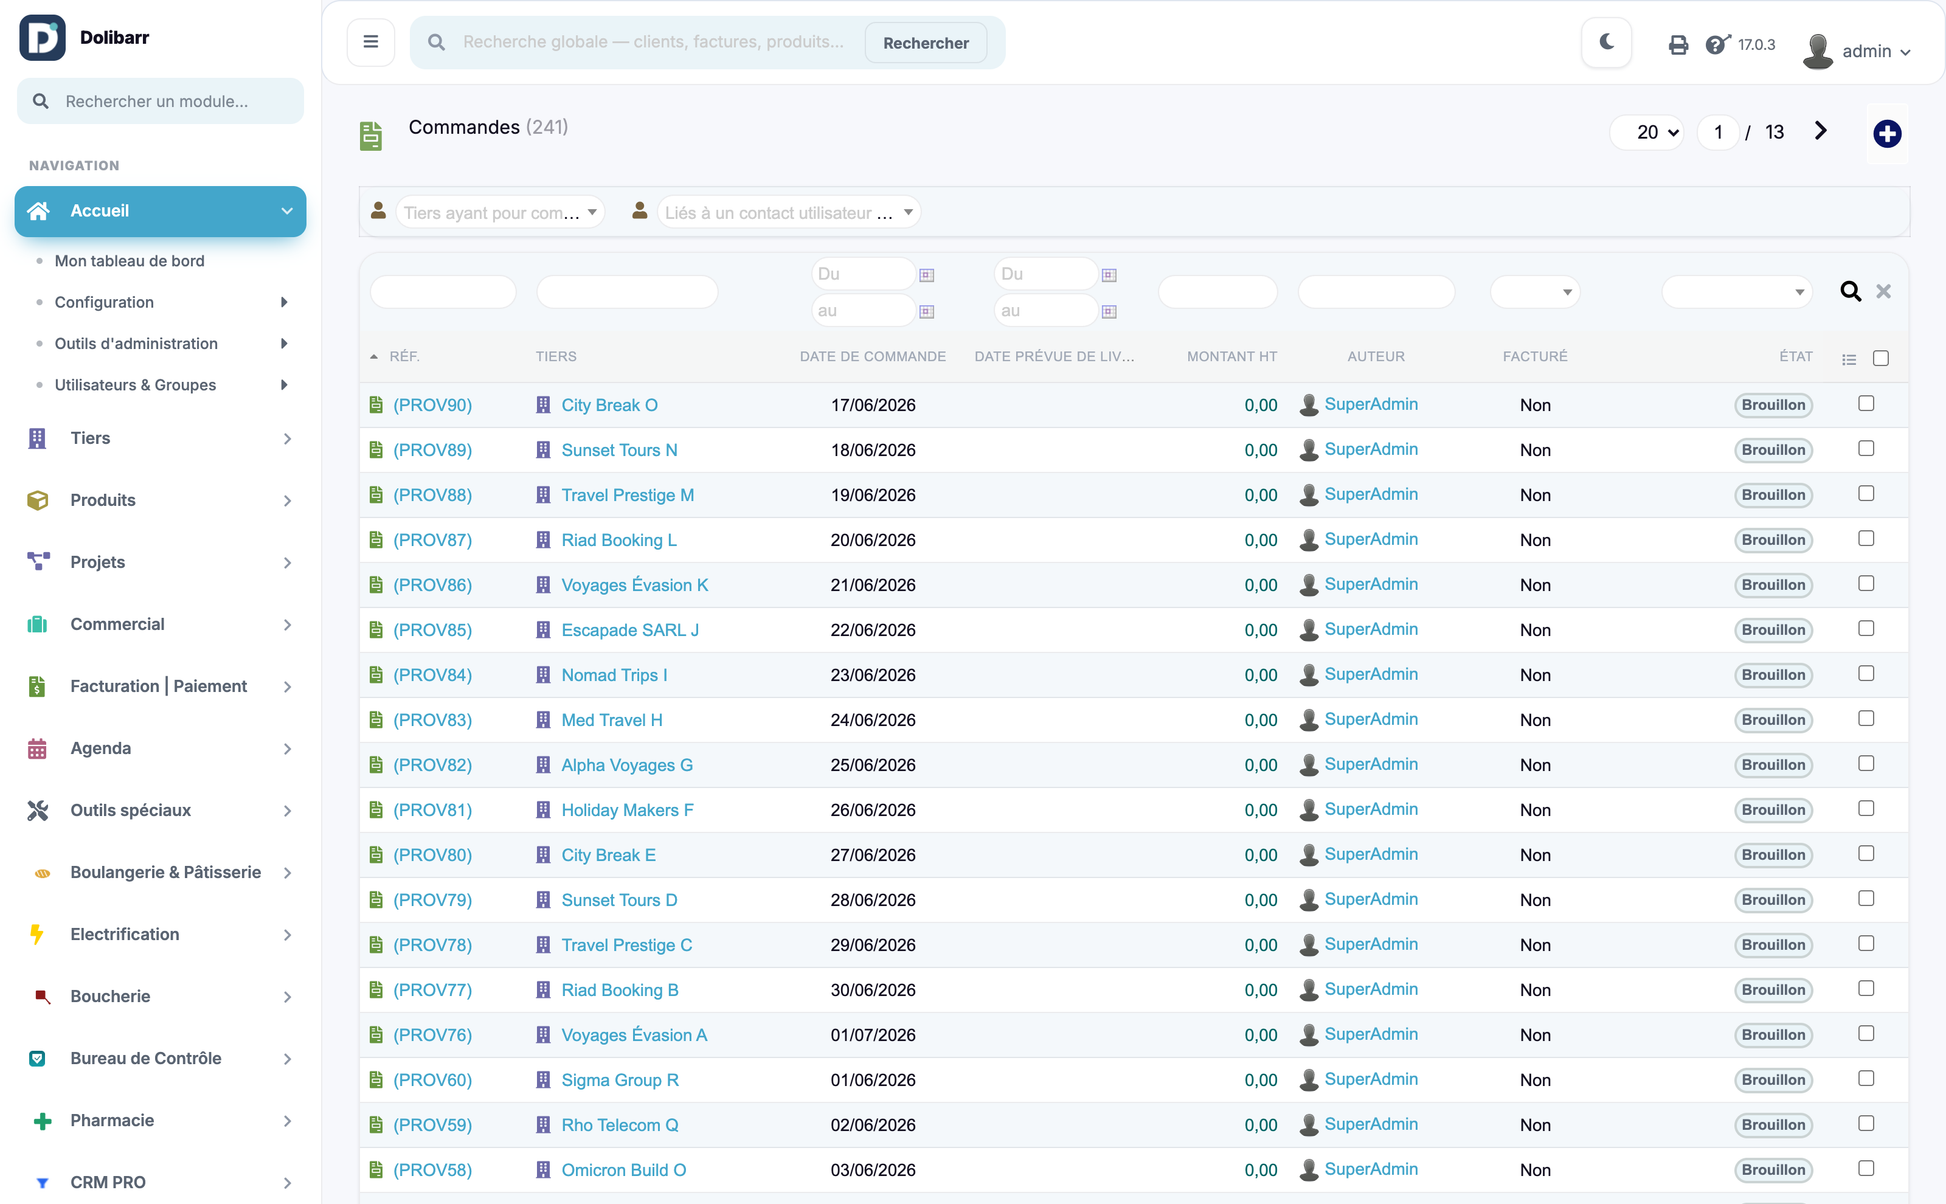Click the Produits box icon in sidebar

point(37,500)
